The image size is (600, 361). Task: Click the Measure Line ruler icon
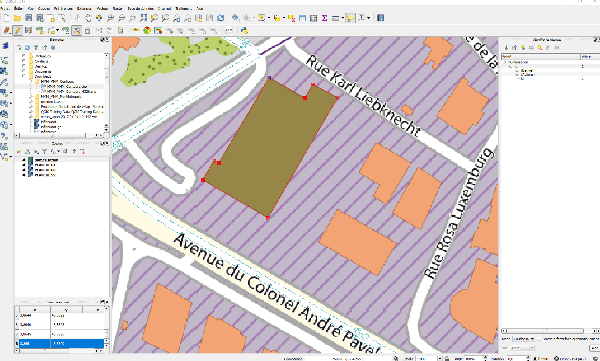coord(335,18)
